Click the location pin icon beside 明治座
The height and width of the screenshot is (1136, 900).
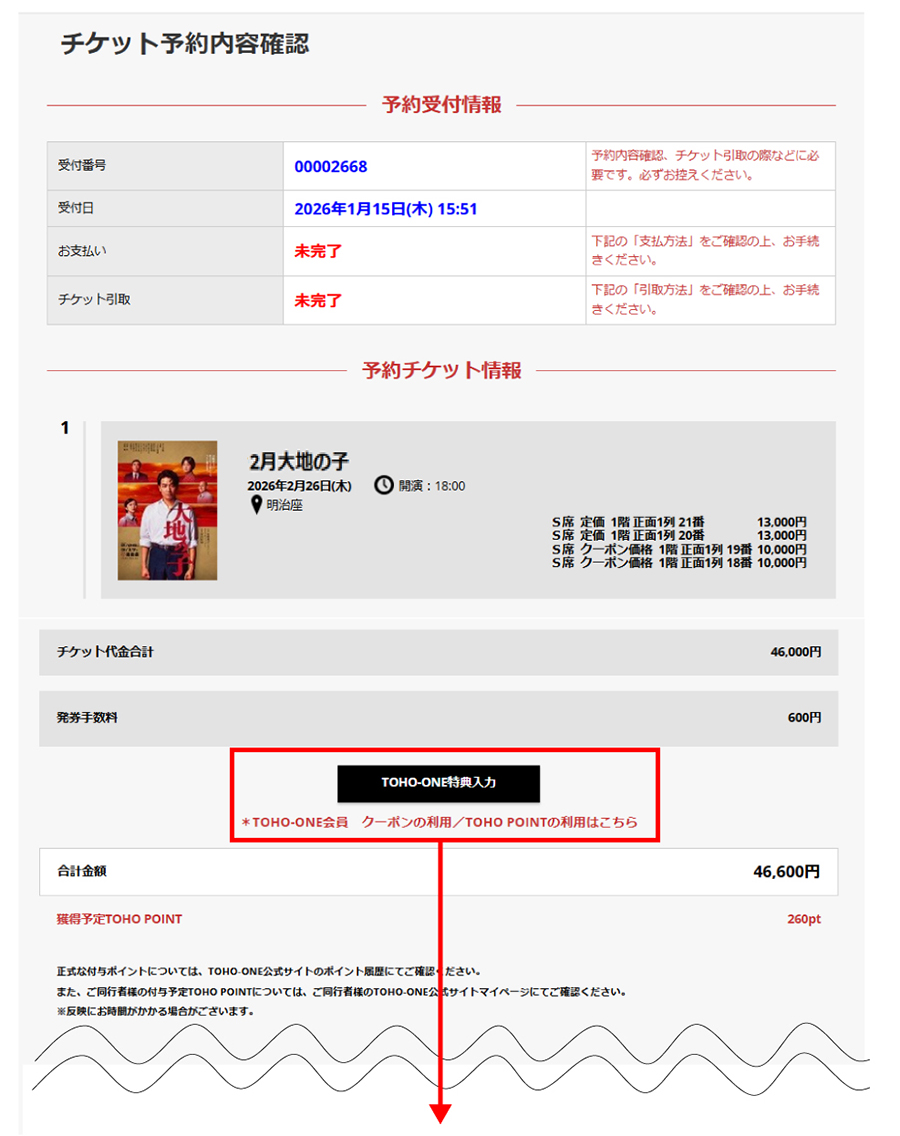(256, 505)
